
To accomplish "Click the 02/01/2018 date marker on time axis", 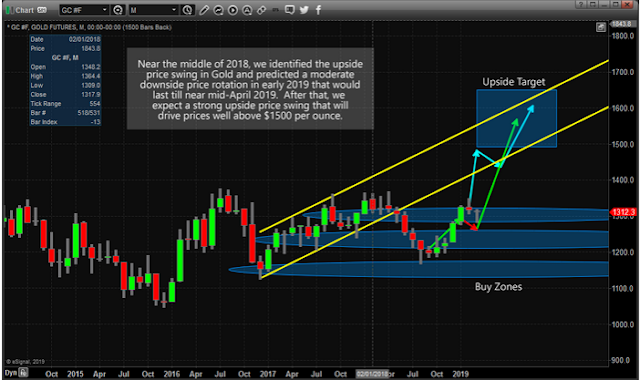I will [372, 374].
